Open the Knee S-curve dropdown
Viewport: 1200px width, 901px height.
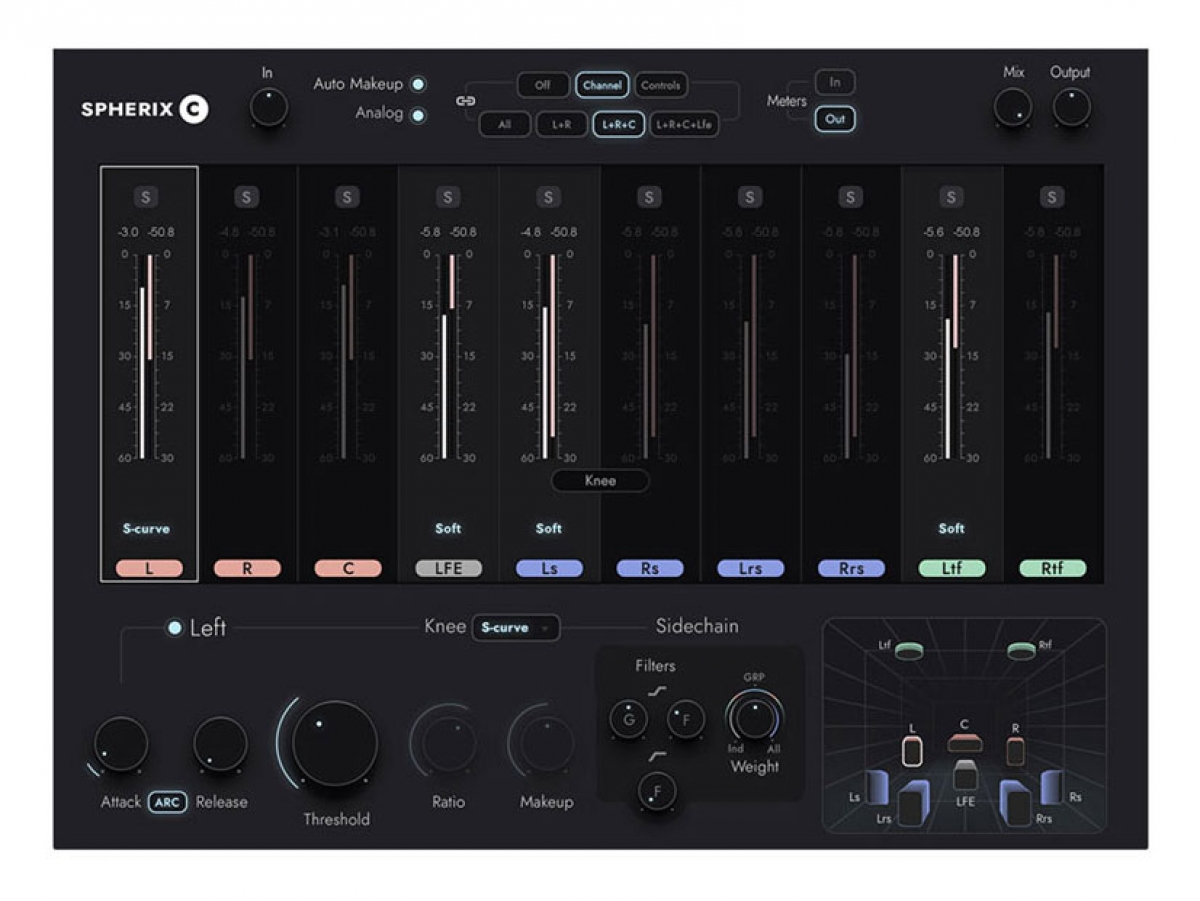pos(516,628)
